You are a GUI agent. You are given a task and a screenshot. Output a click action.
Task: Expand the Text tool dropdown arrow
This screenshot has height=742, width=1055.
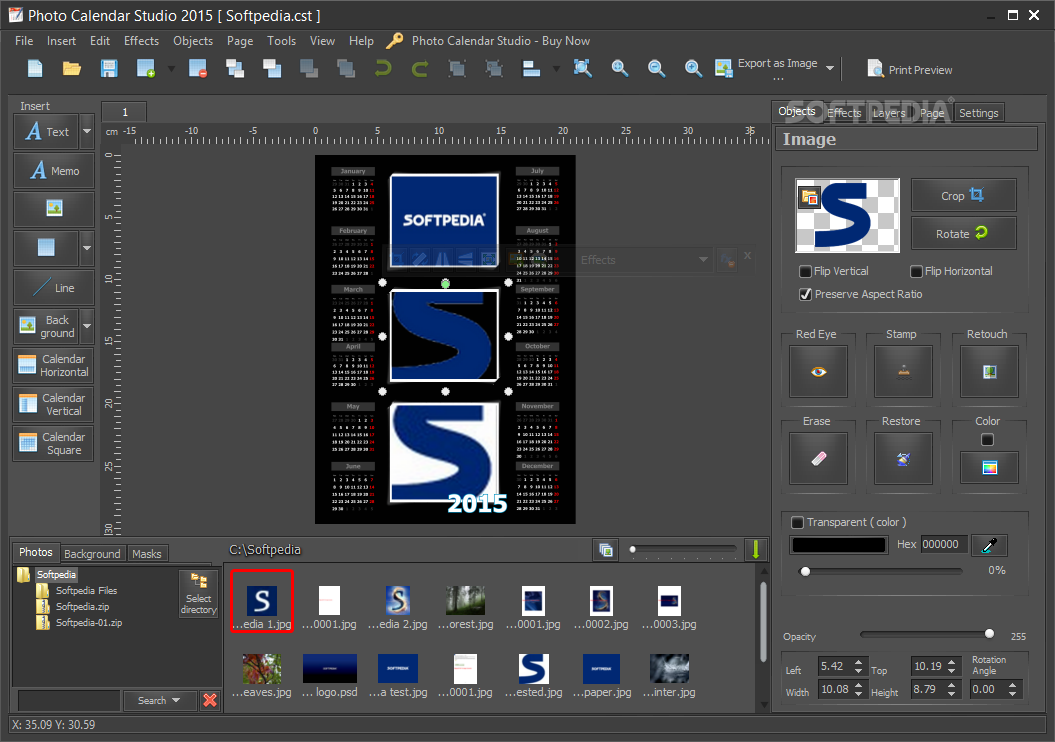pos(87,131)
